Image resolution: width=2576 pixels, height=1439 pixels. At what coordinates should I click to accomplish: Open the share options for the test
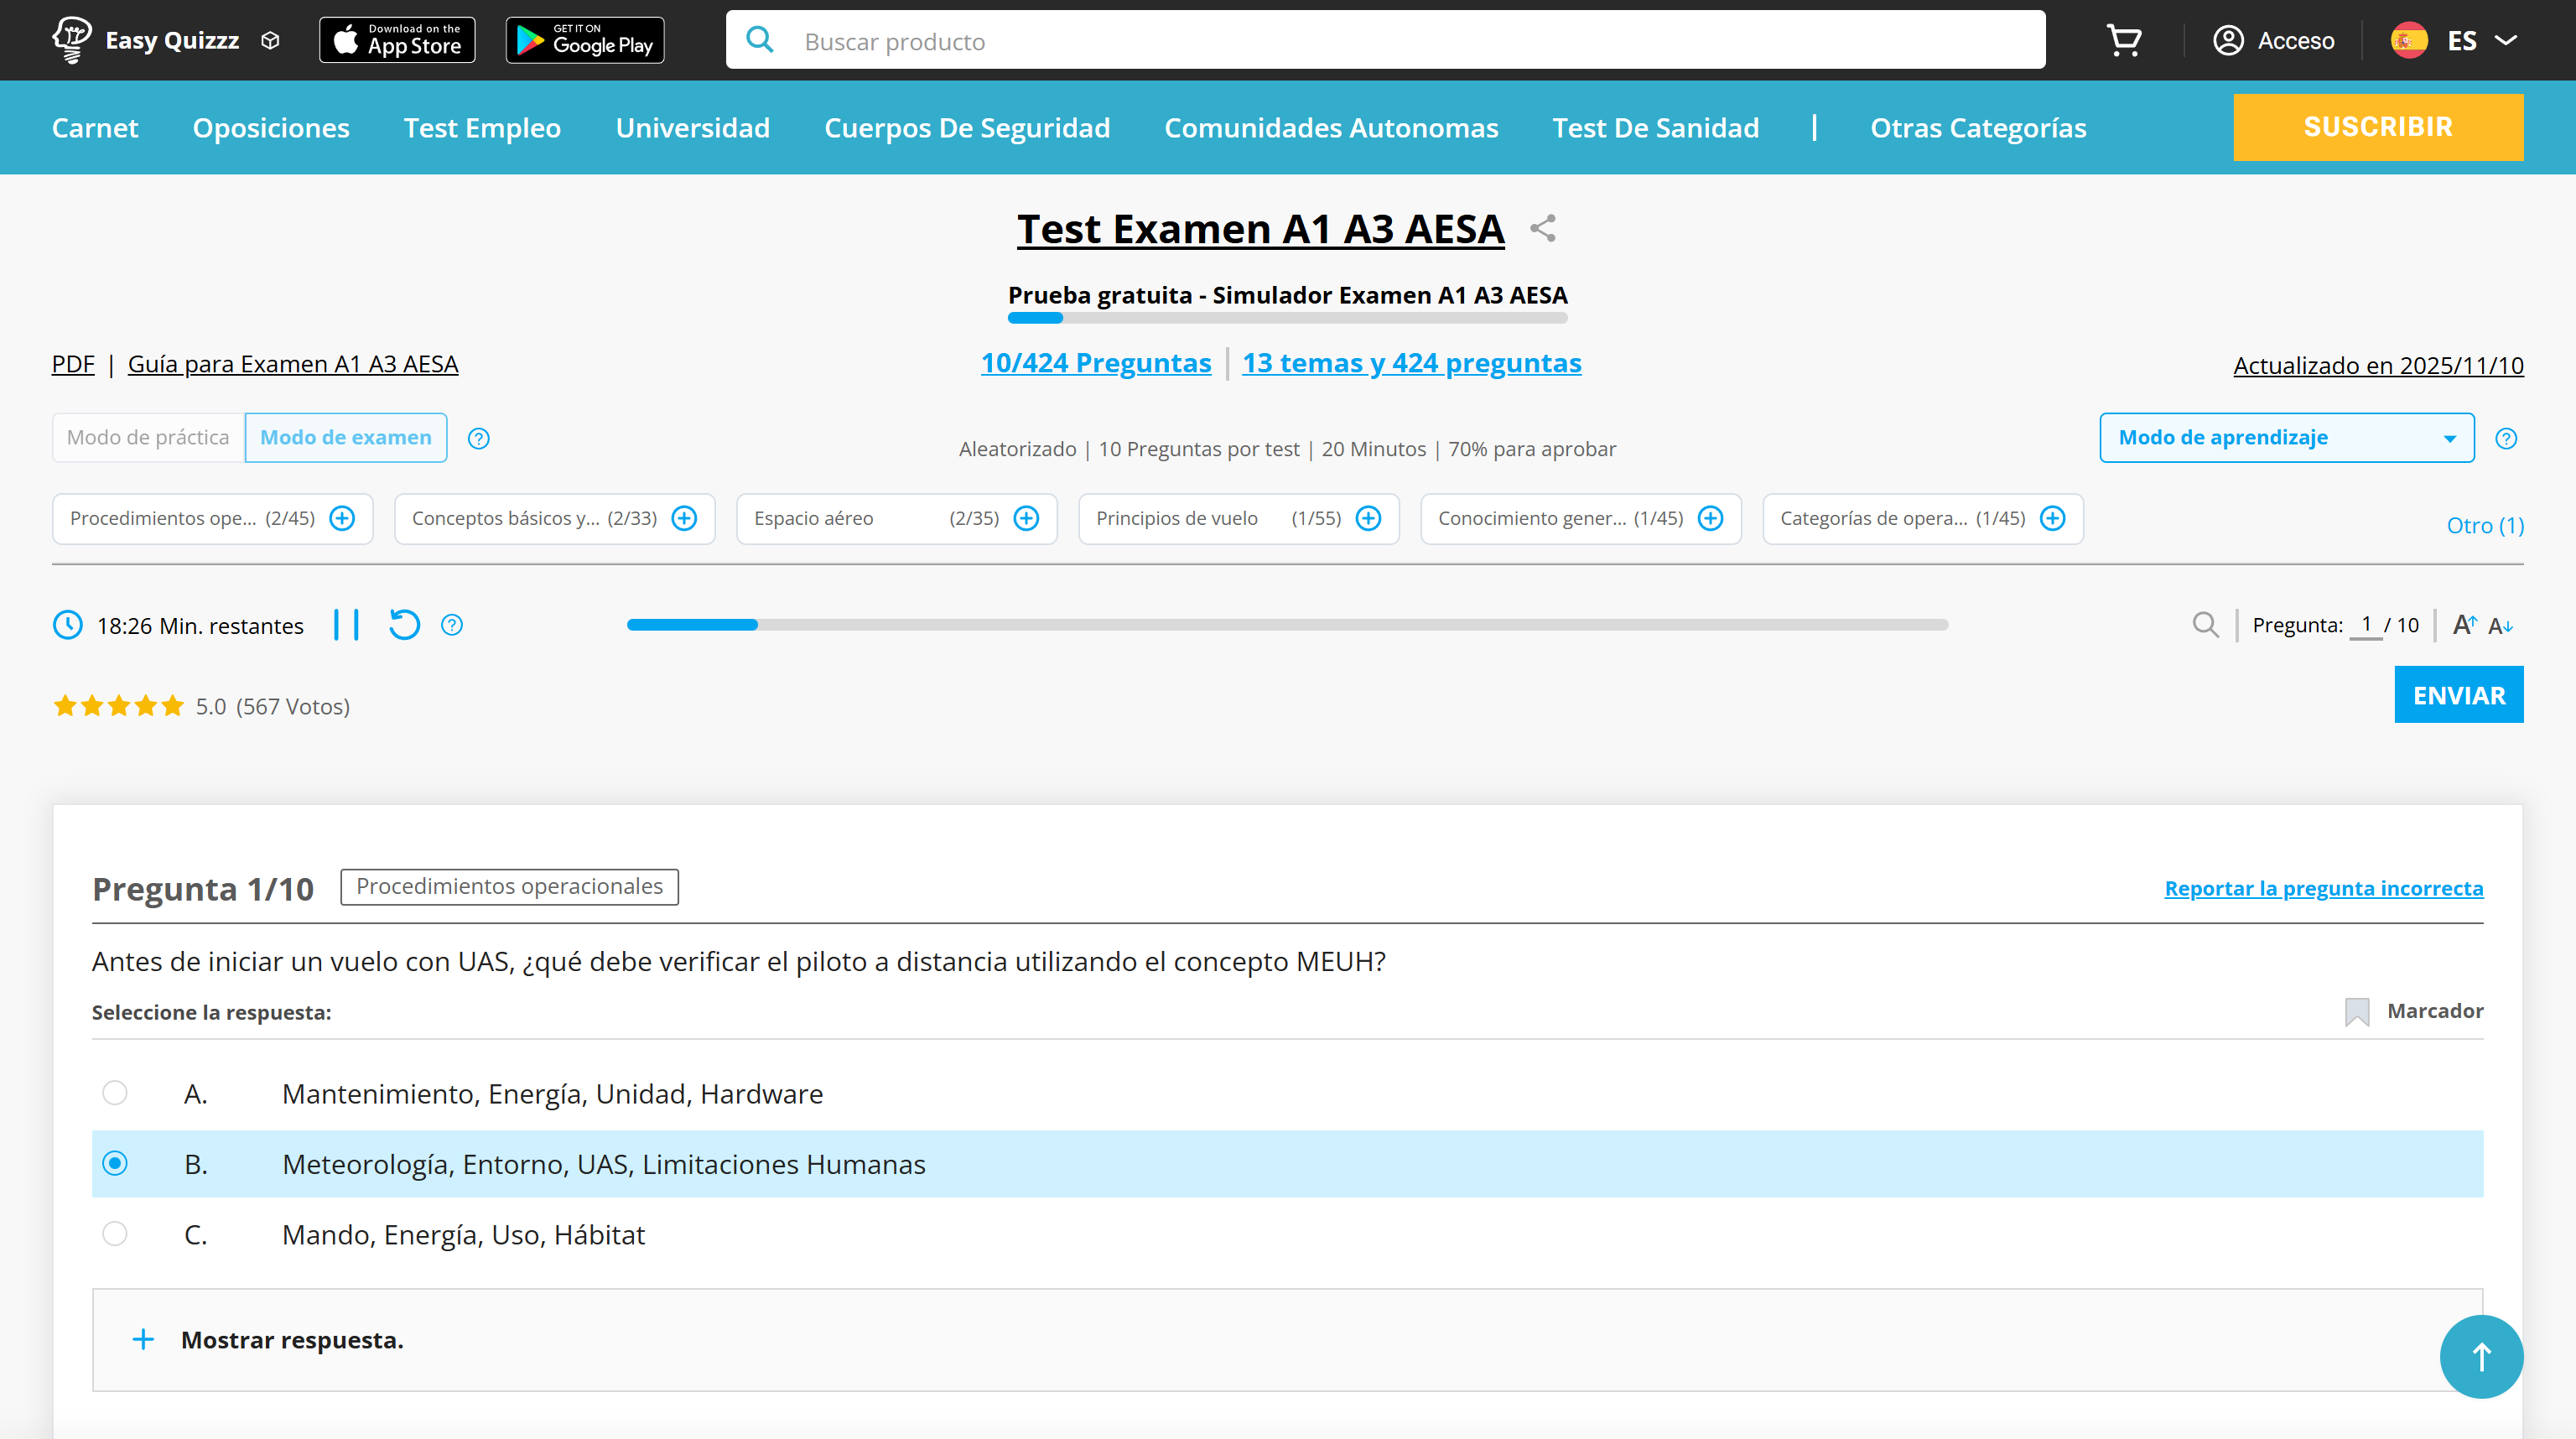click(1542, 228)
